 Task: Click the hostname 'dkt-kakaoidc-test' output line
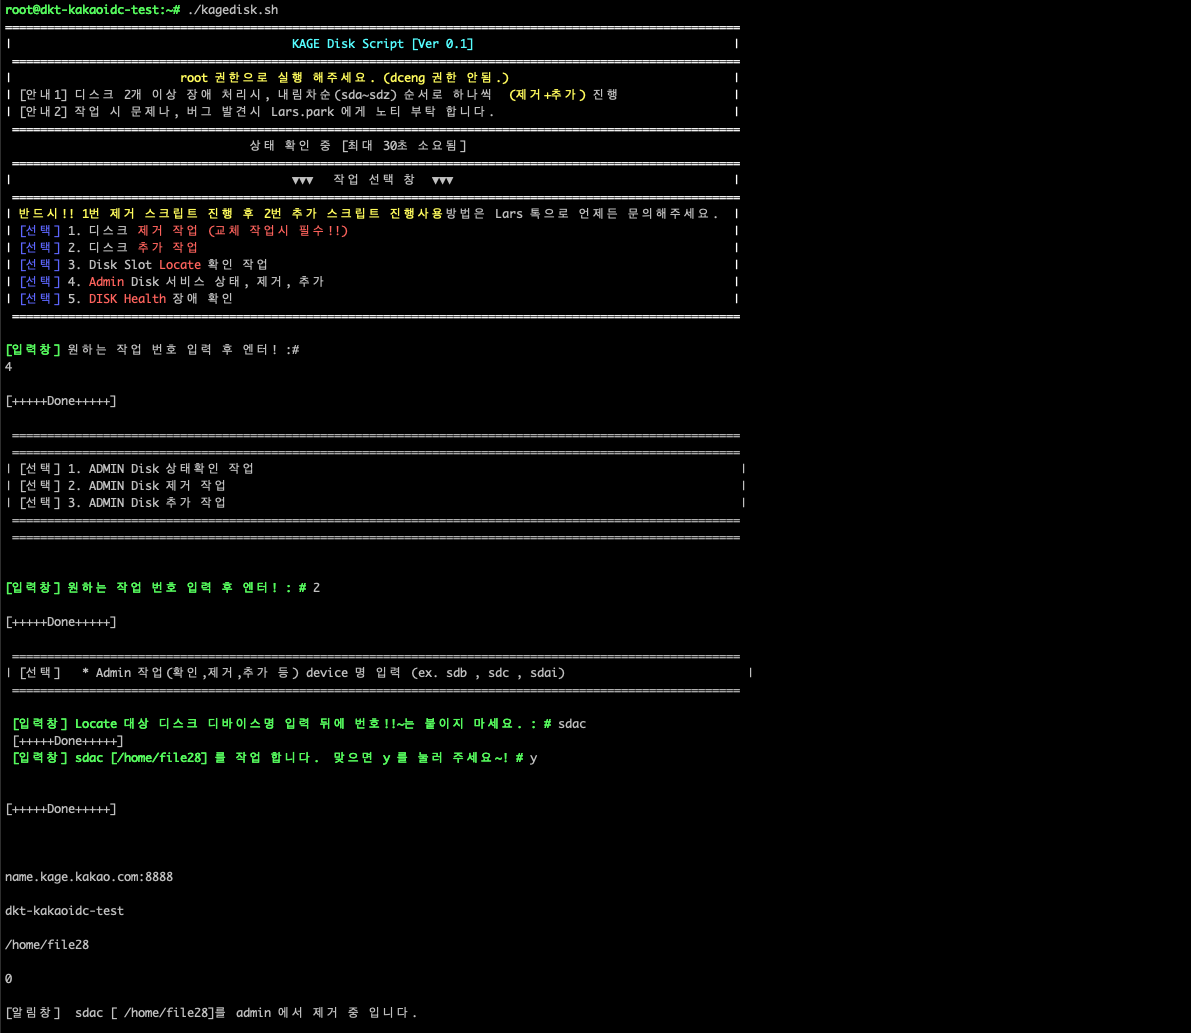click(65, 911)
